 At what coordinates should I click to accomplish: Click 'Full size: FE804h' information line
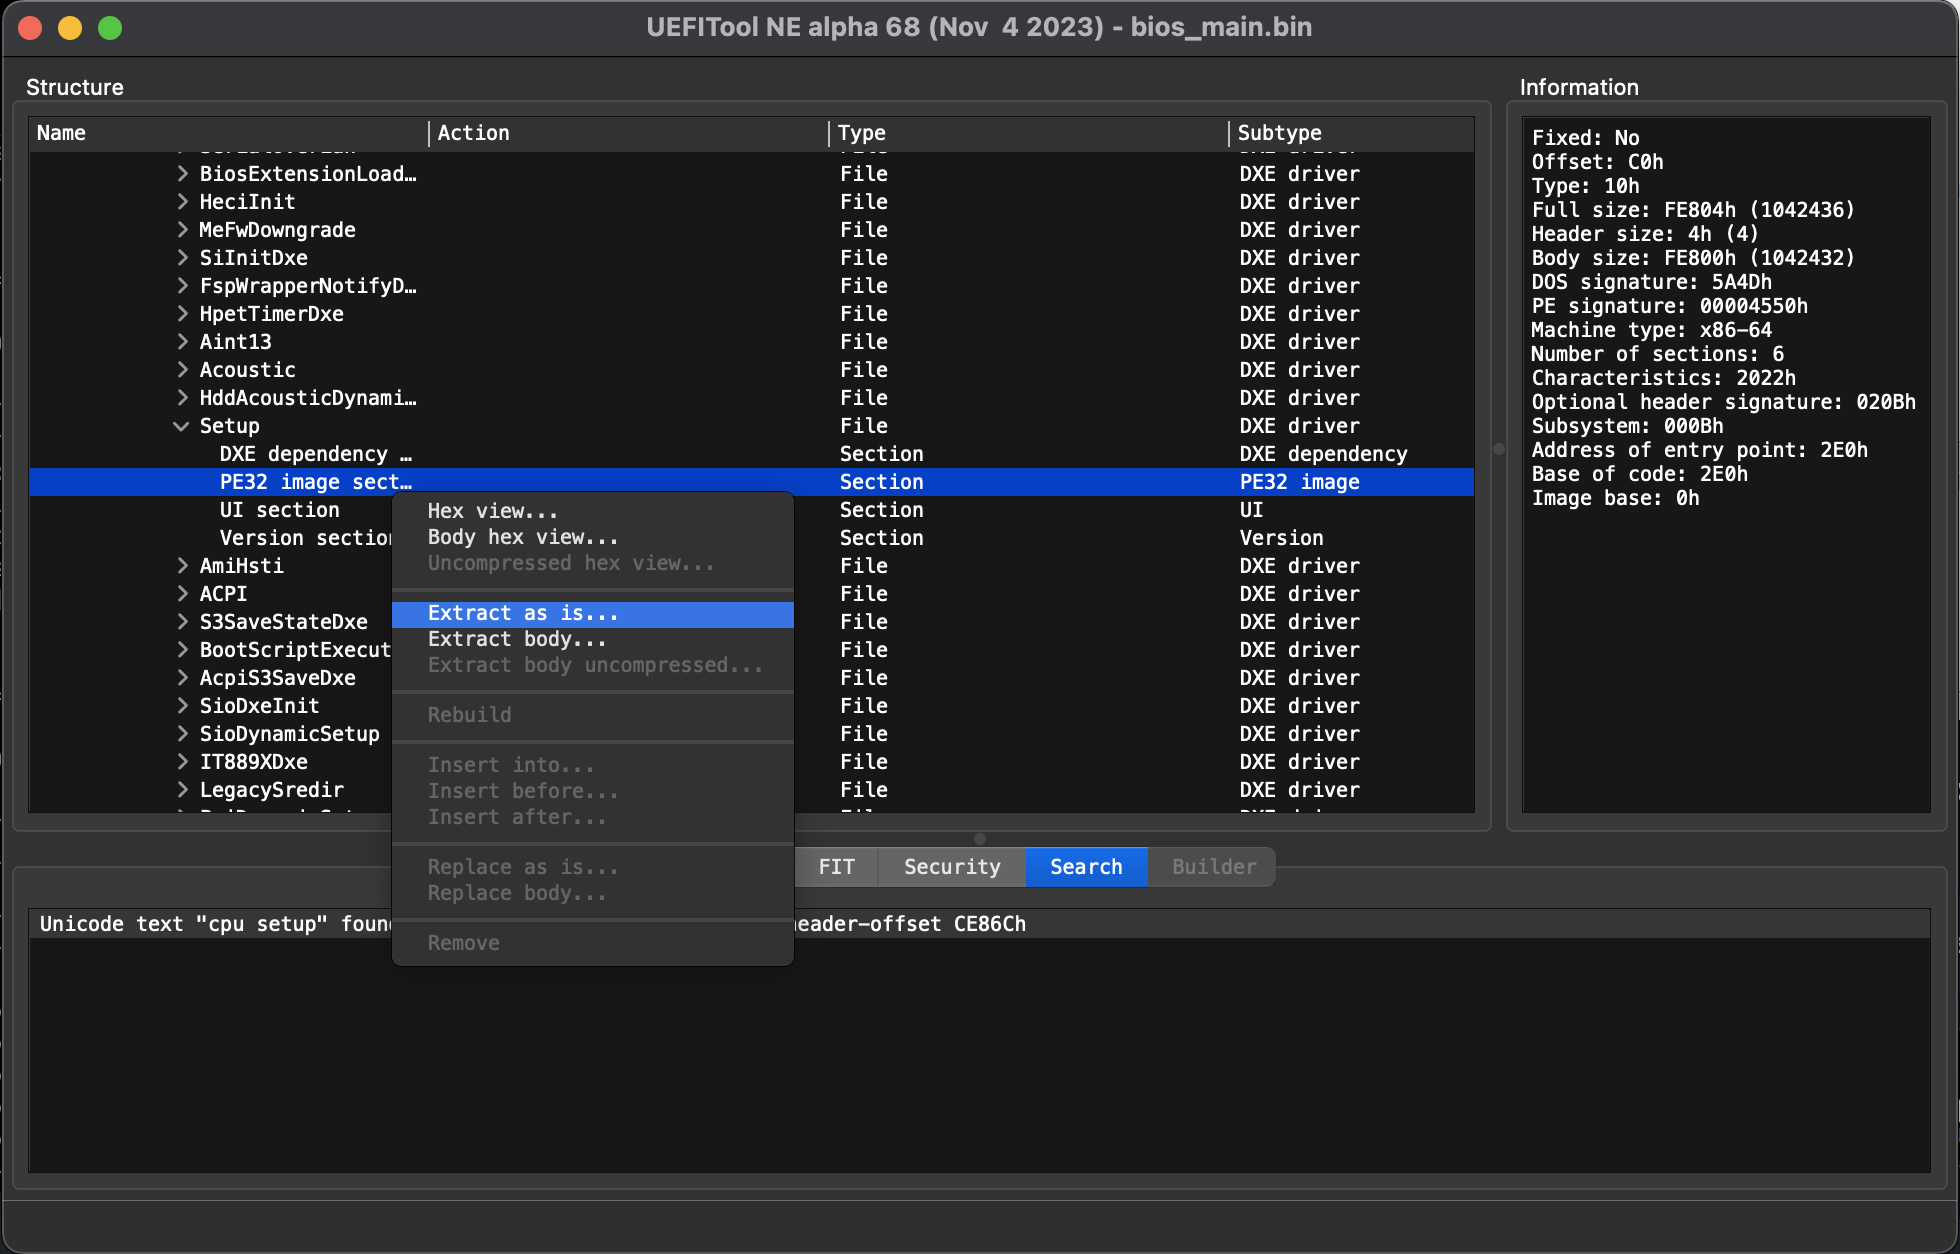coord(1692,210)
